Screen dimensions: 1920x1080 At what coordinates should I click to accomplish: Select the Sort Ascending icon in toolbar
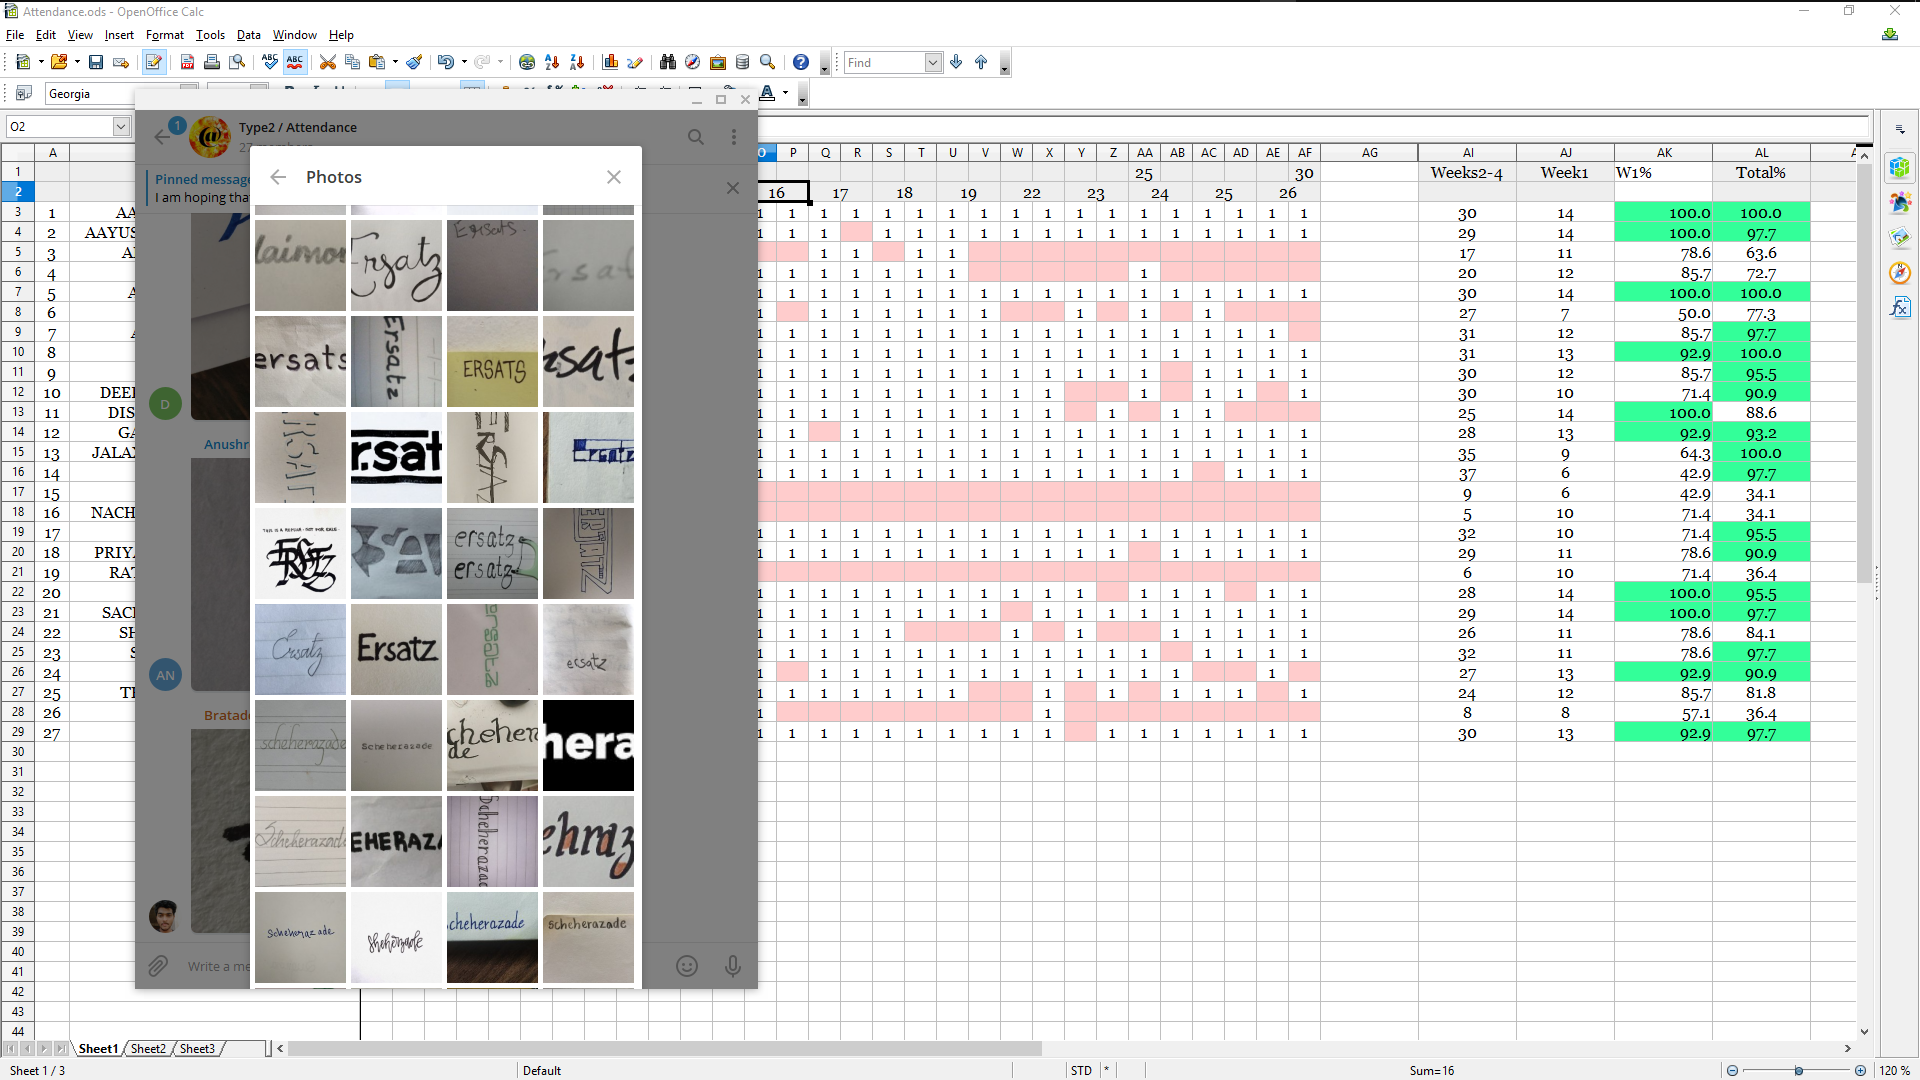point(553,62)
